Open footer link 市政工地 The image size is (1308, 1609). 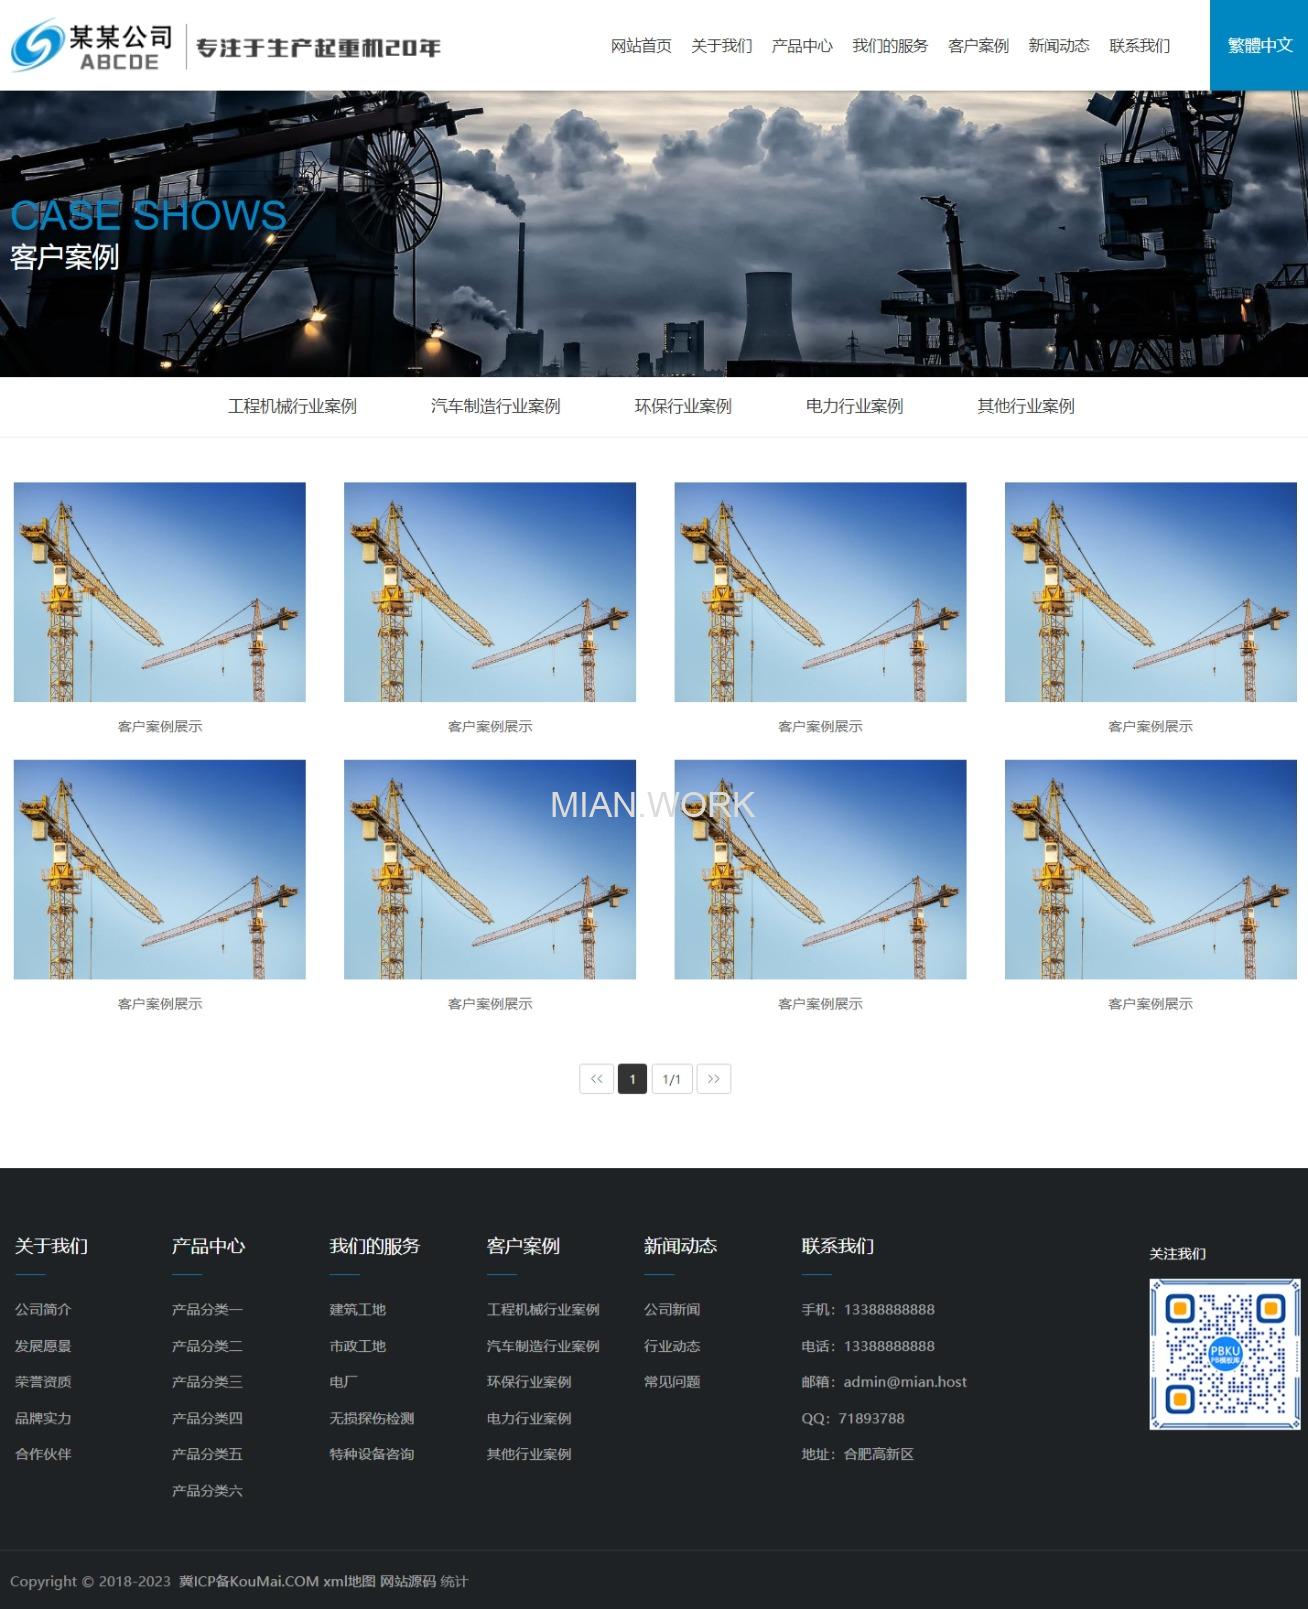tap(358, 1346)
